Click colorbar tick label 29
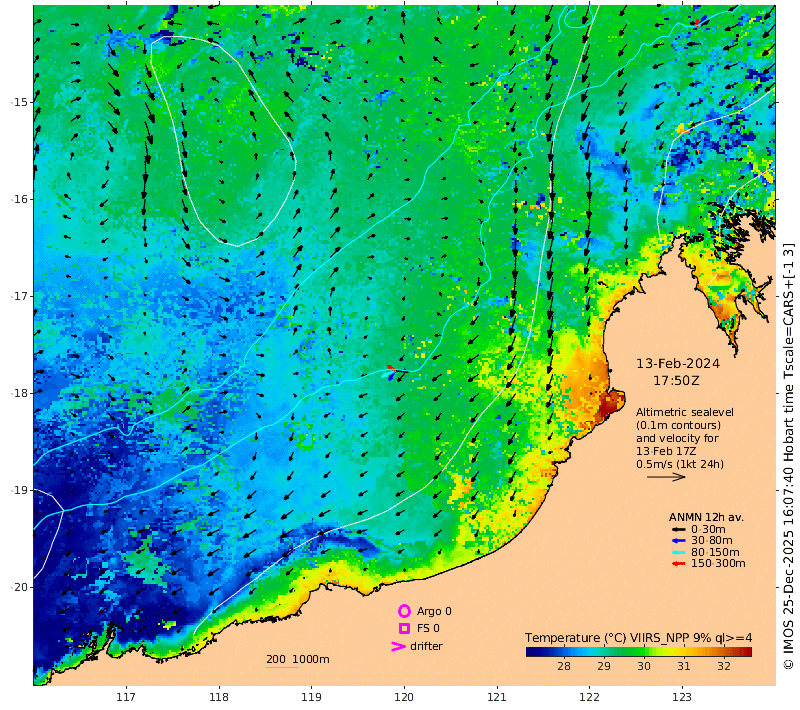Screen dimensions: 800x710 coord(604,666)
